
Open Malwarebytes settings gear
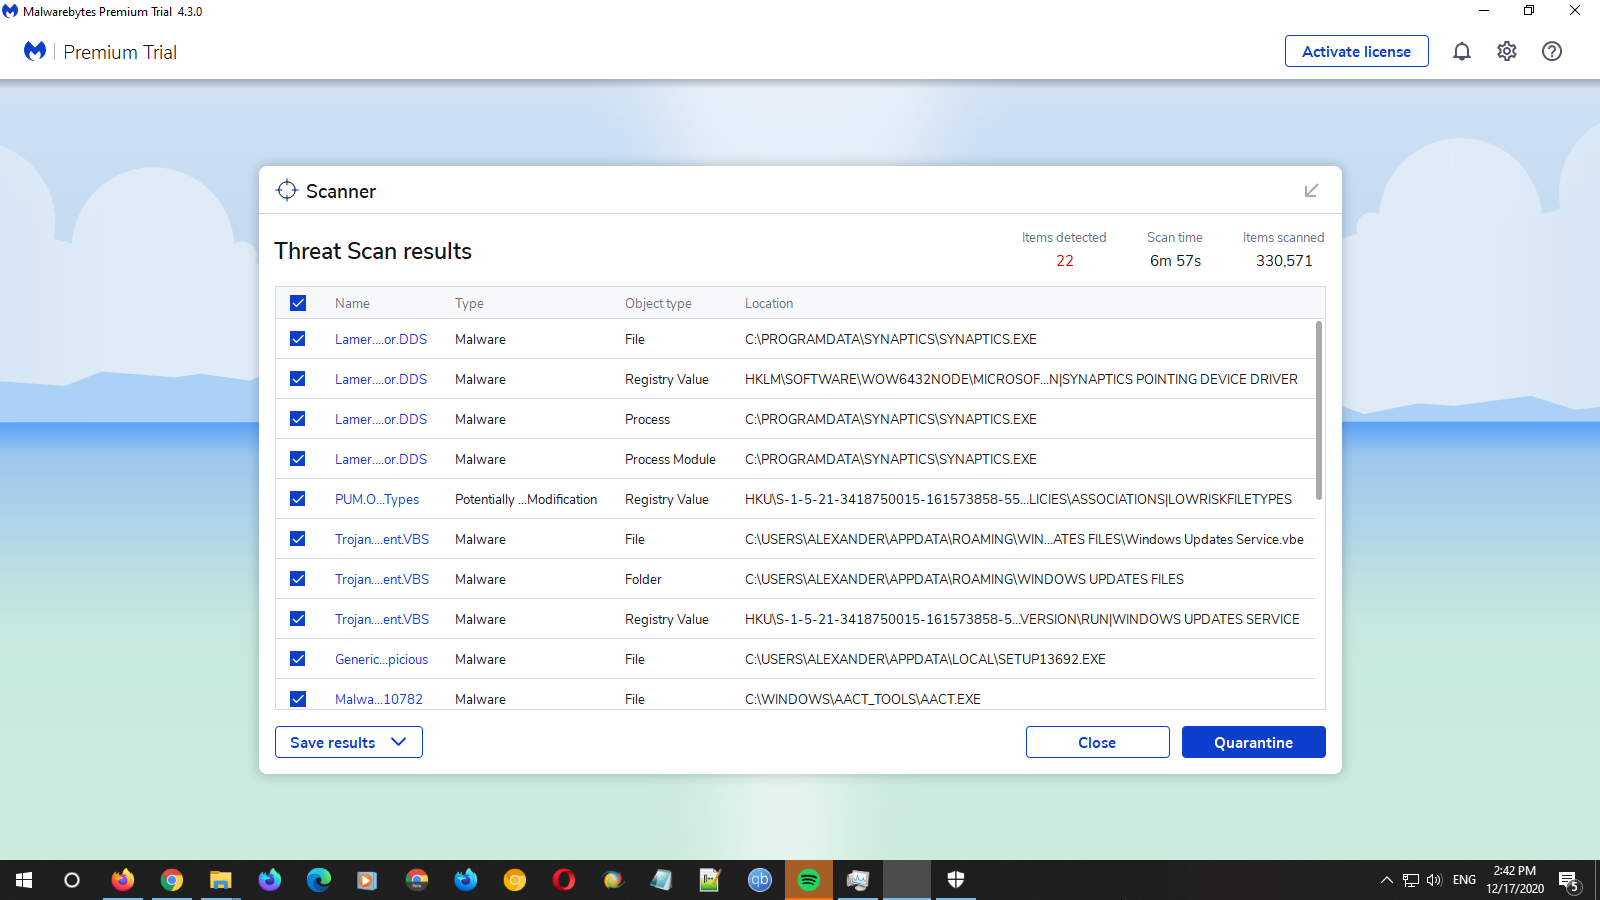point(1507,51)
